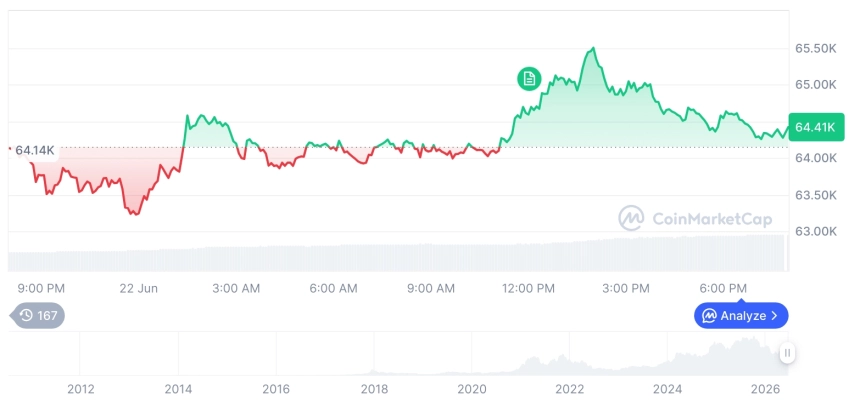Select 2022 on the overview timeline
This screenshot has height=401, width=860.
570,389
